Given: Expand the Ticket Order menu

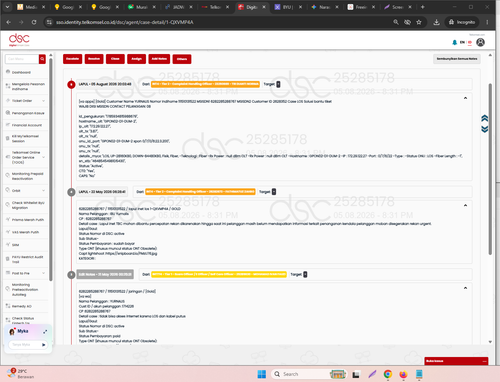Looking at the screenshot, I should click(25, 100).
